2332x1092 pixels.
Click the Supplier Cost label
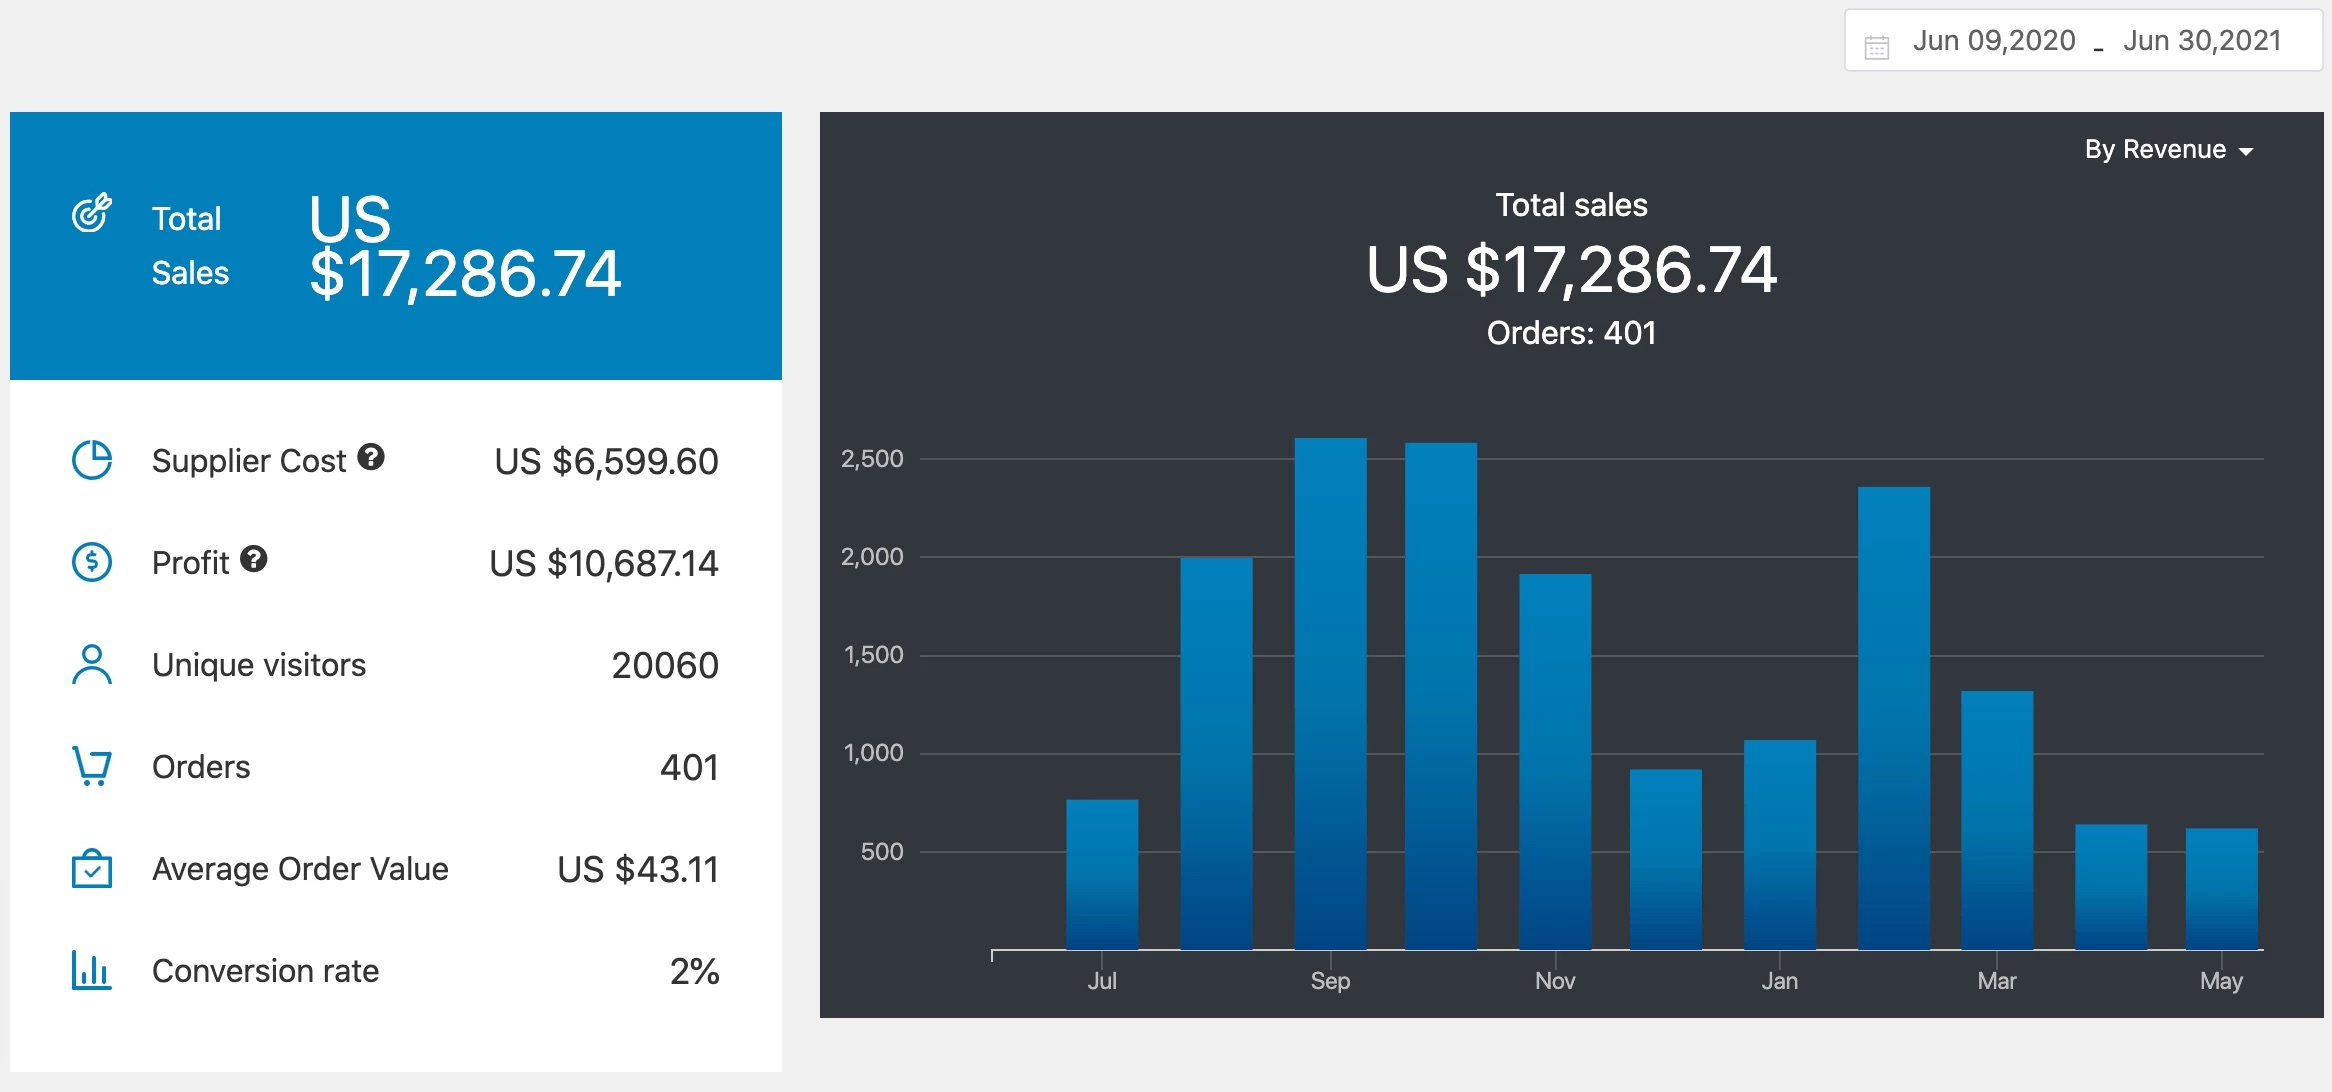pos(249,461)
